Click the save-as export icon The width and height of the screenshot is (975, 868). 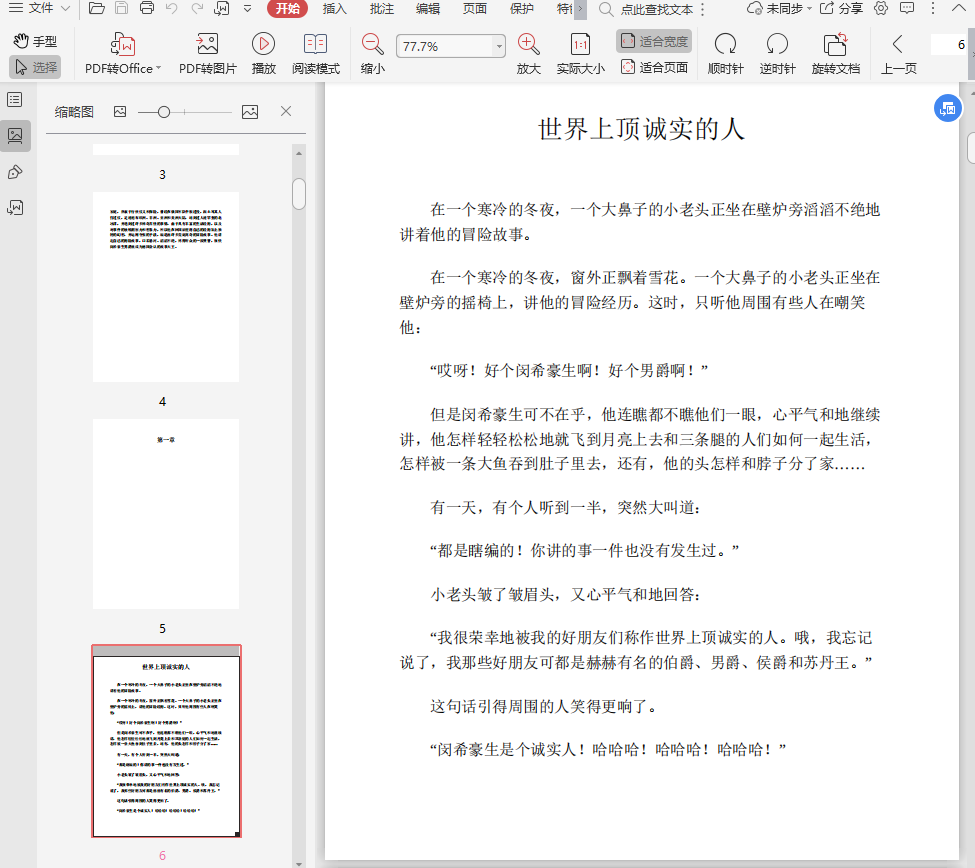[x=222, y=8]
